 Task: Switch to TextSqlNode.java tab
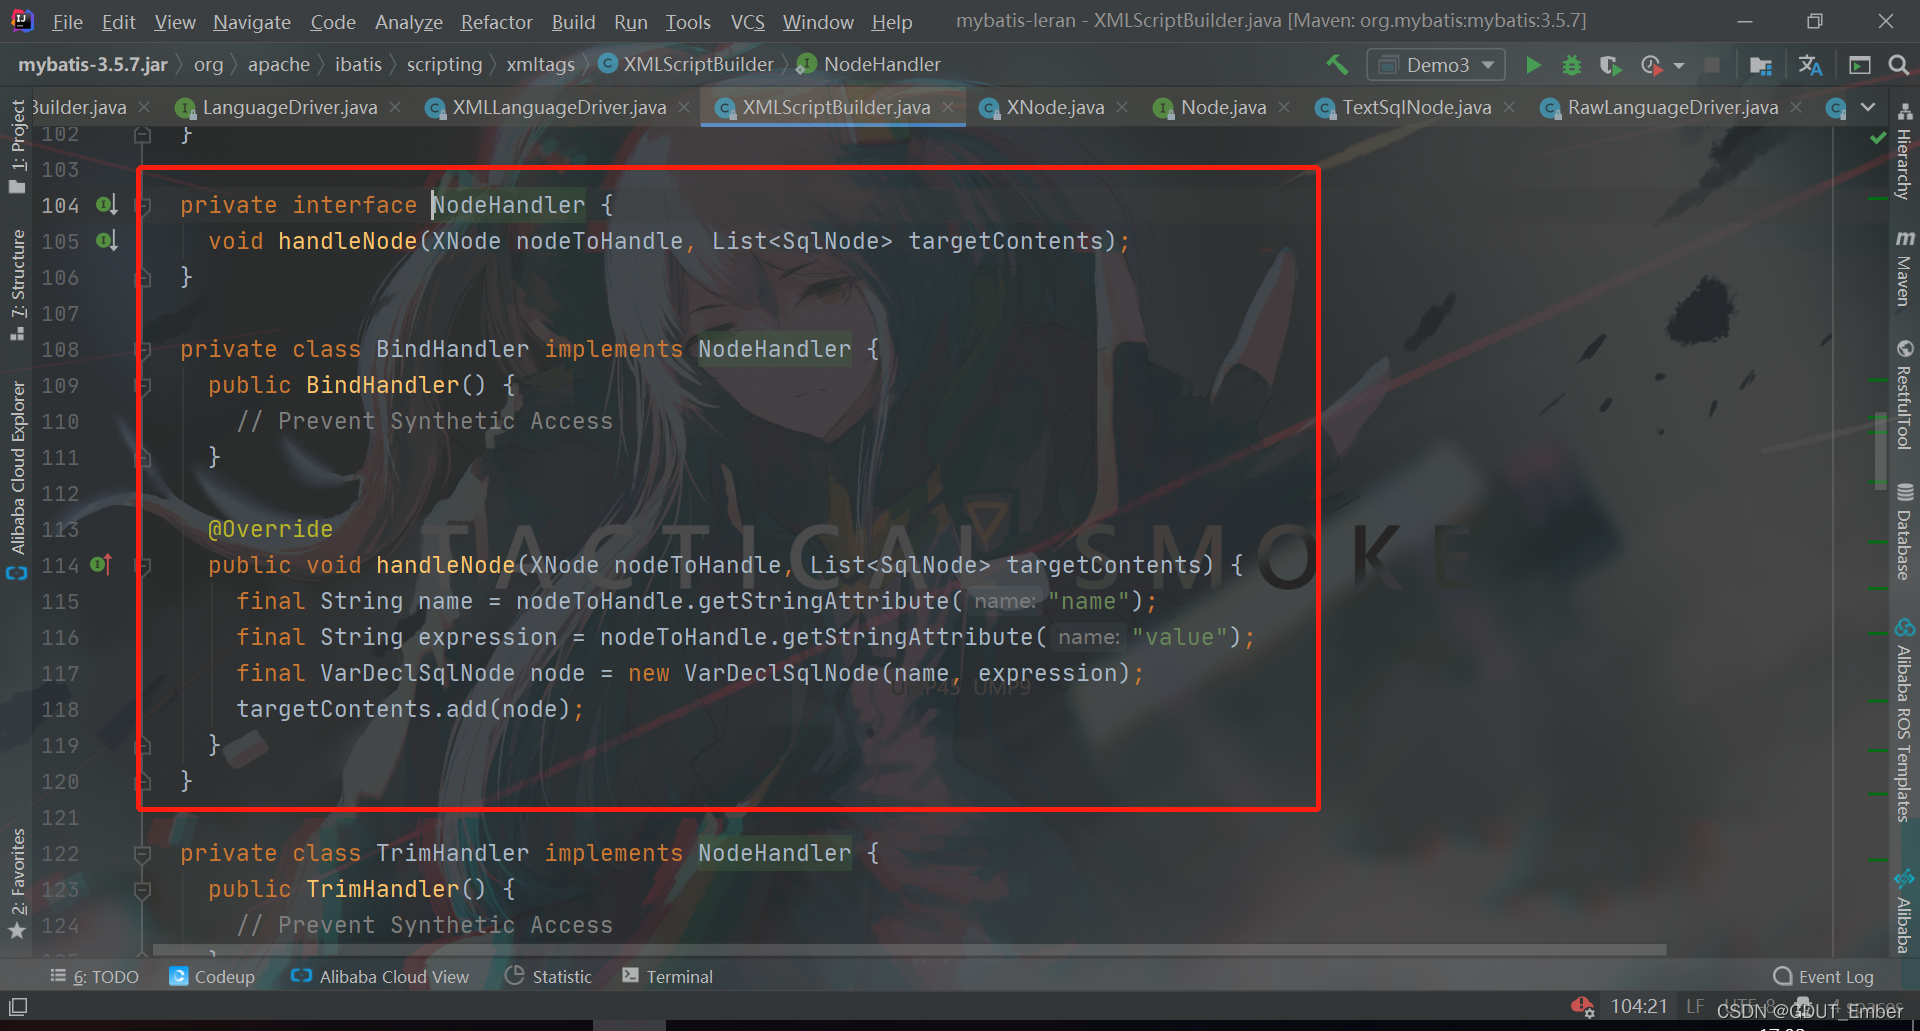click(x=1416, y=107)
